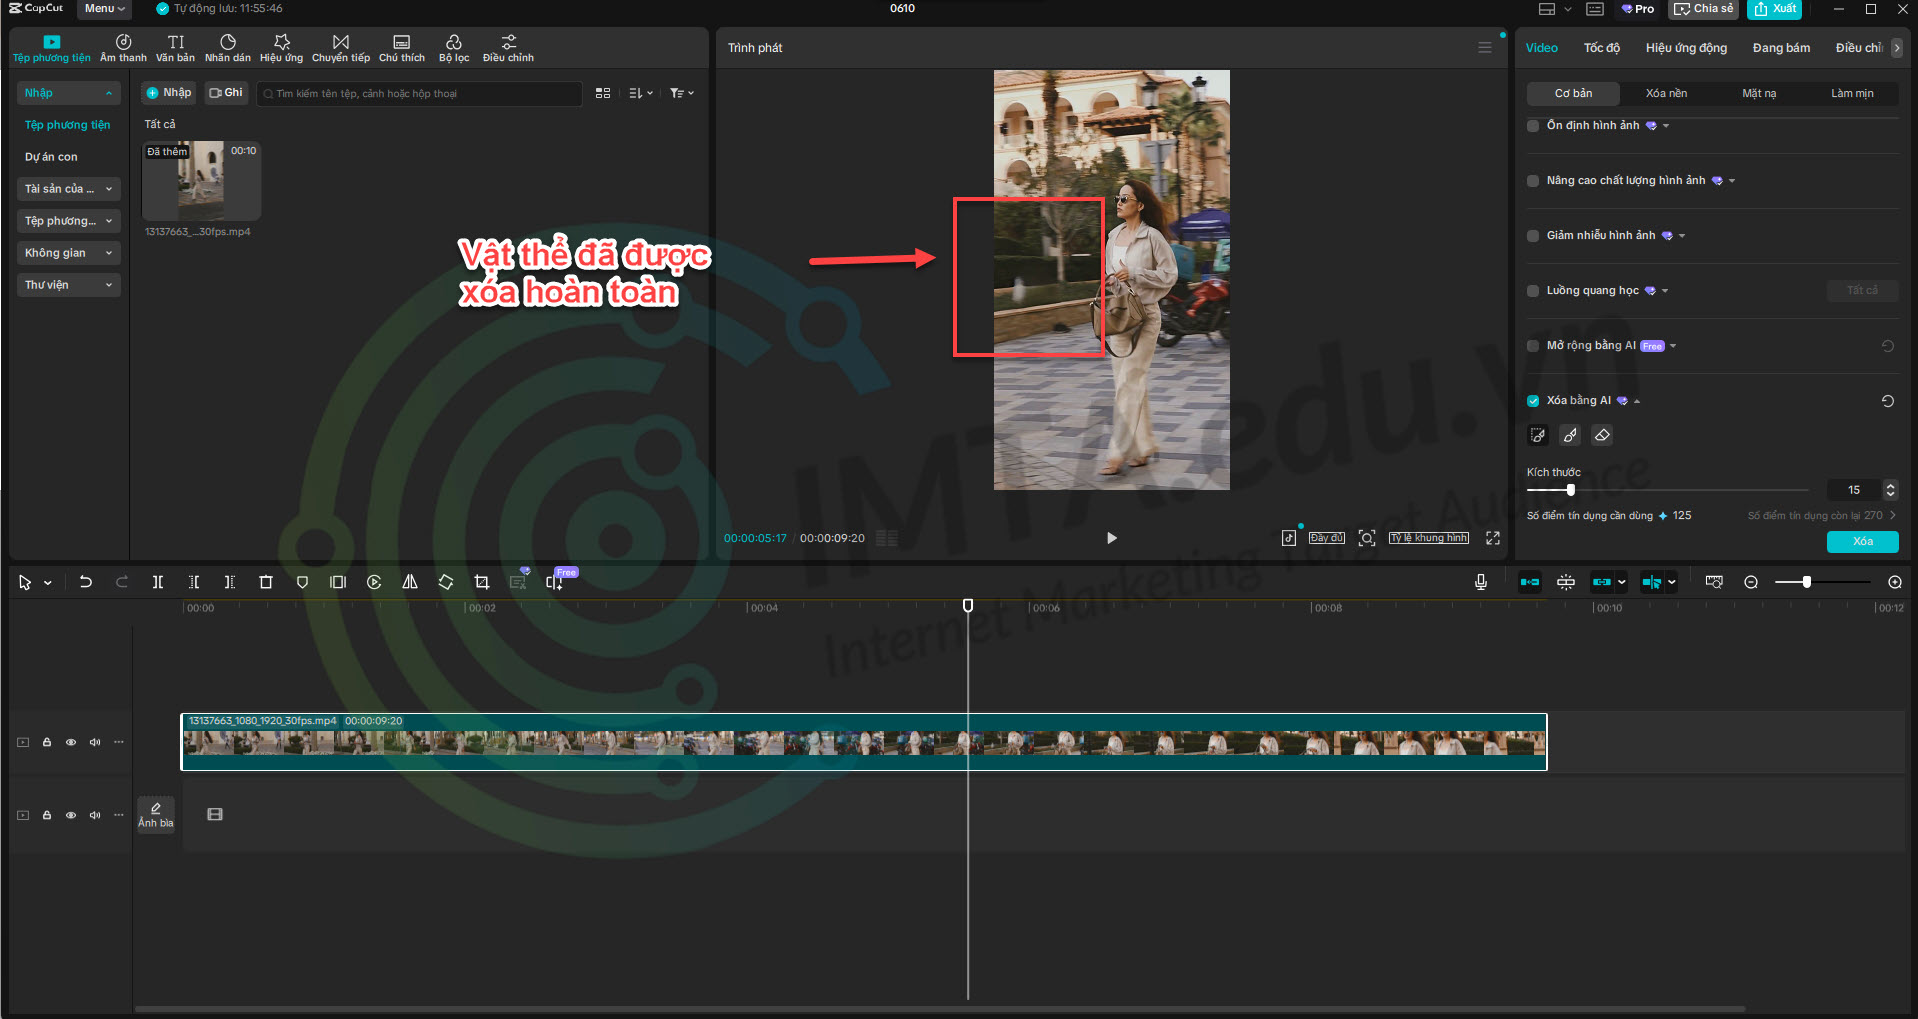Toggle lock on the video track
Viewport: 1918px width, 1019px height.
pyautogui.click(x=47, y=742)
